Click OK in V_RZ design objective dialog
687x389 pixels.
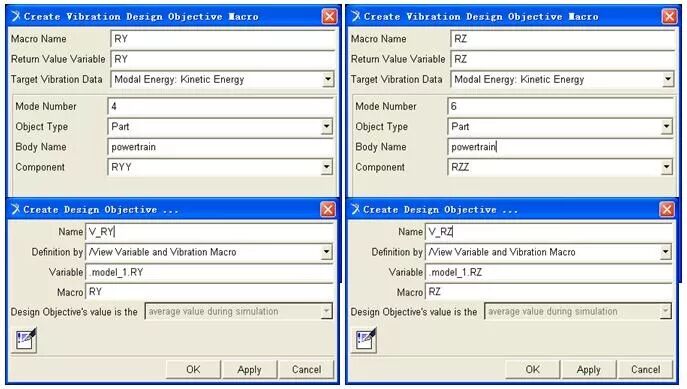coord(532,369)
